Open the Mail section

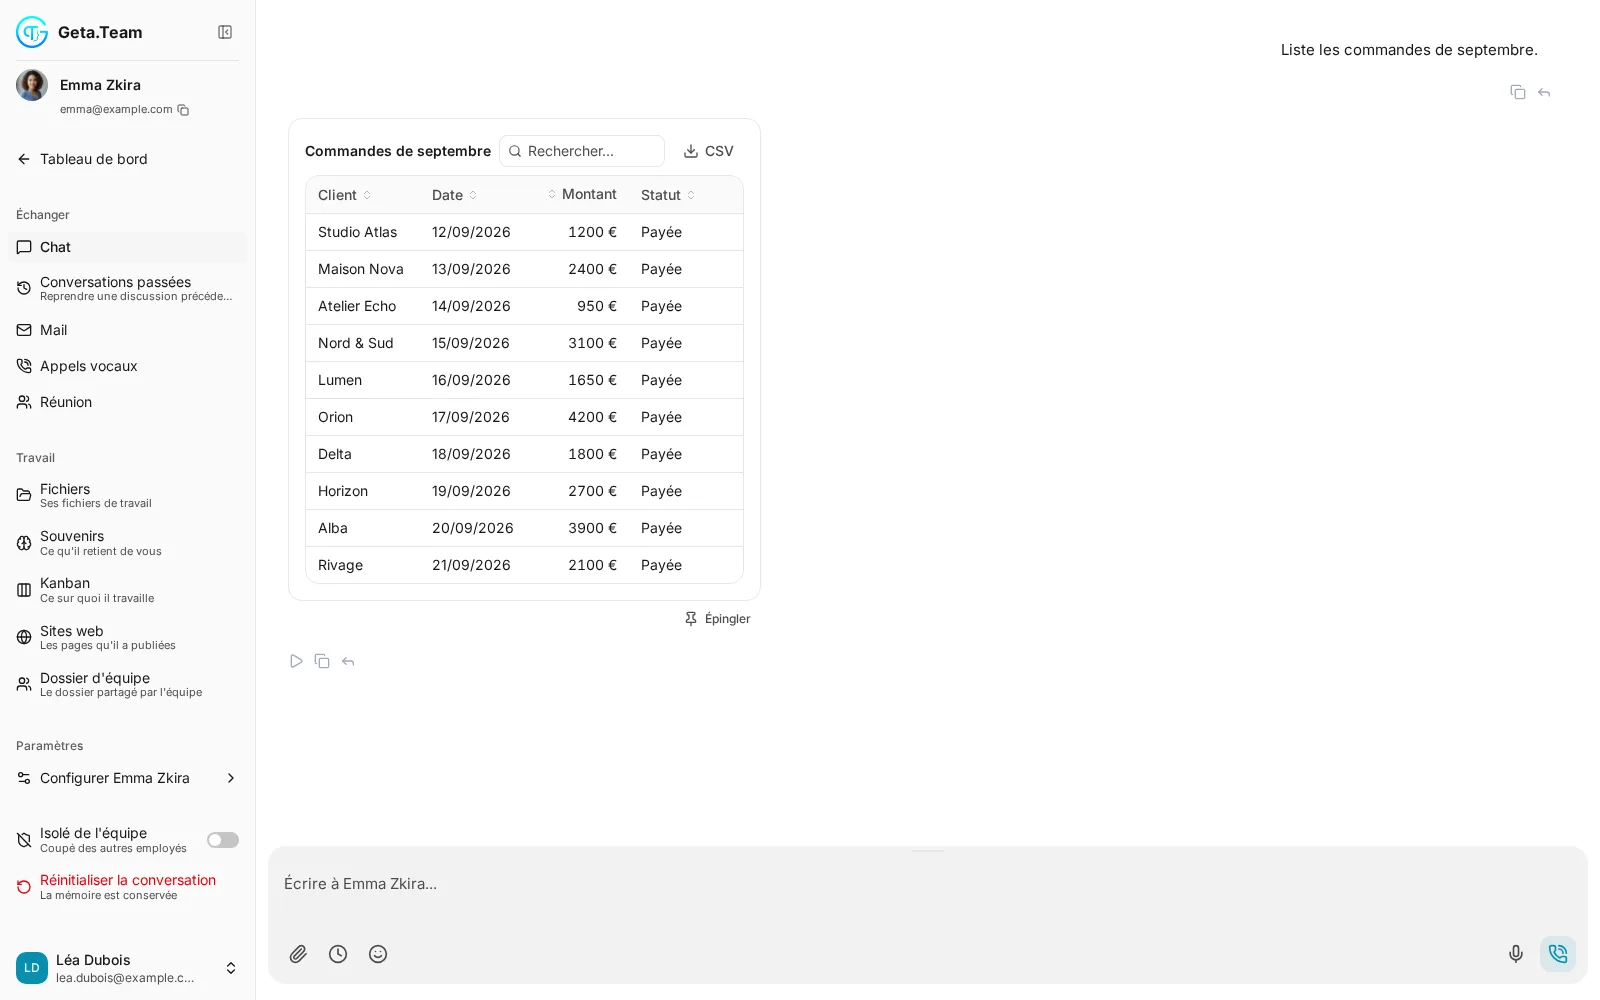[x=127, y=330]
